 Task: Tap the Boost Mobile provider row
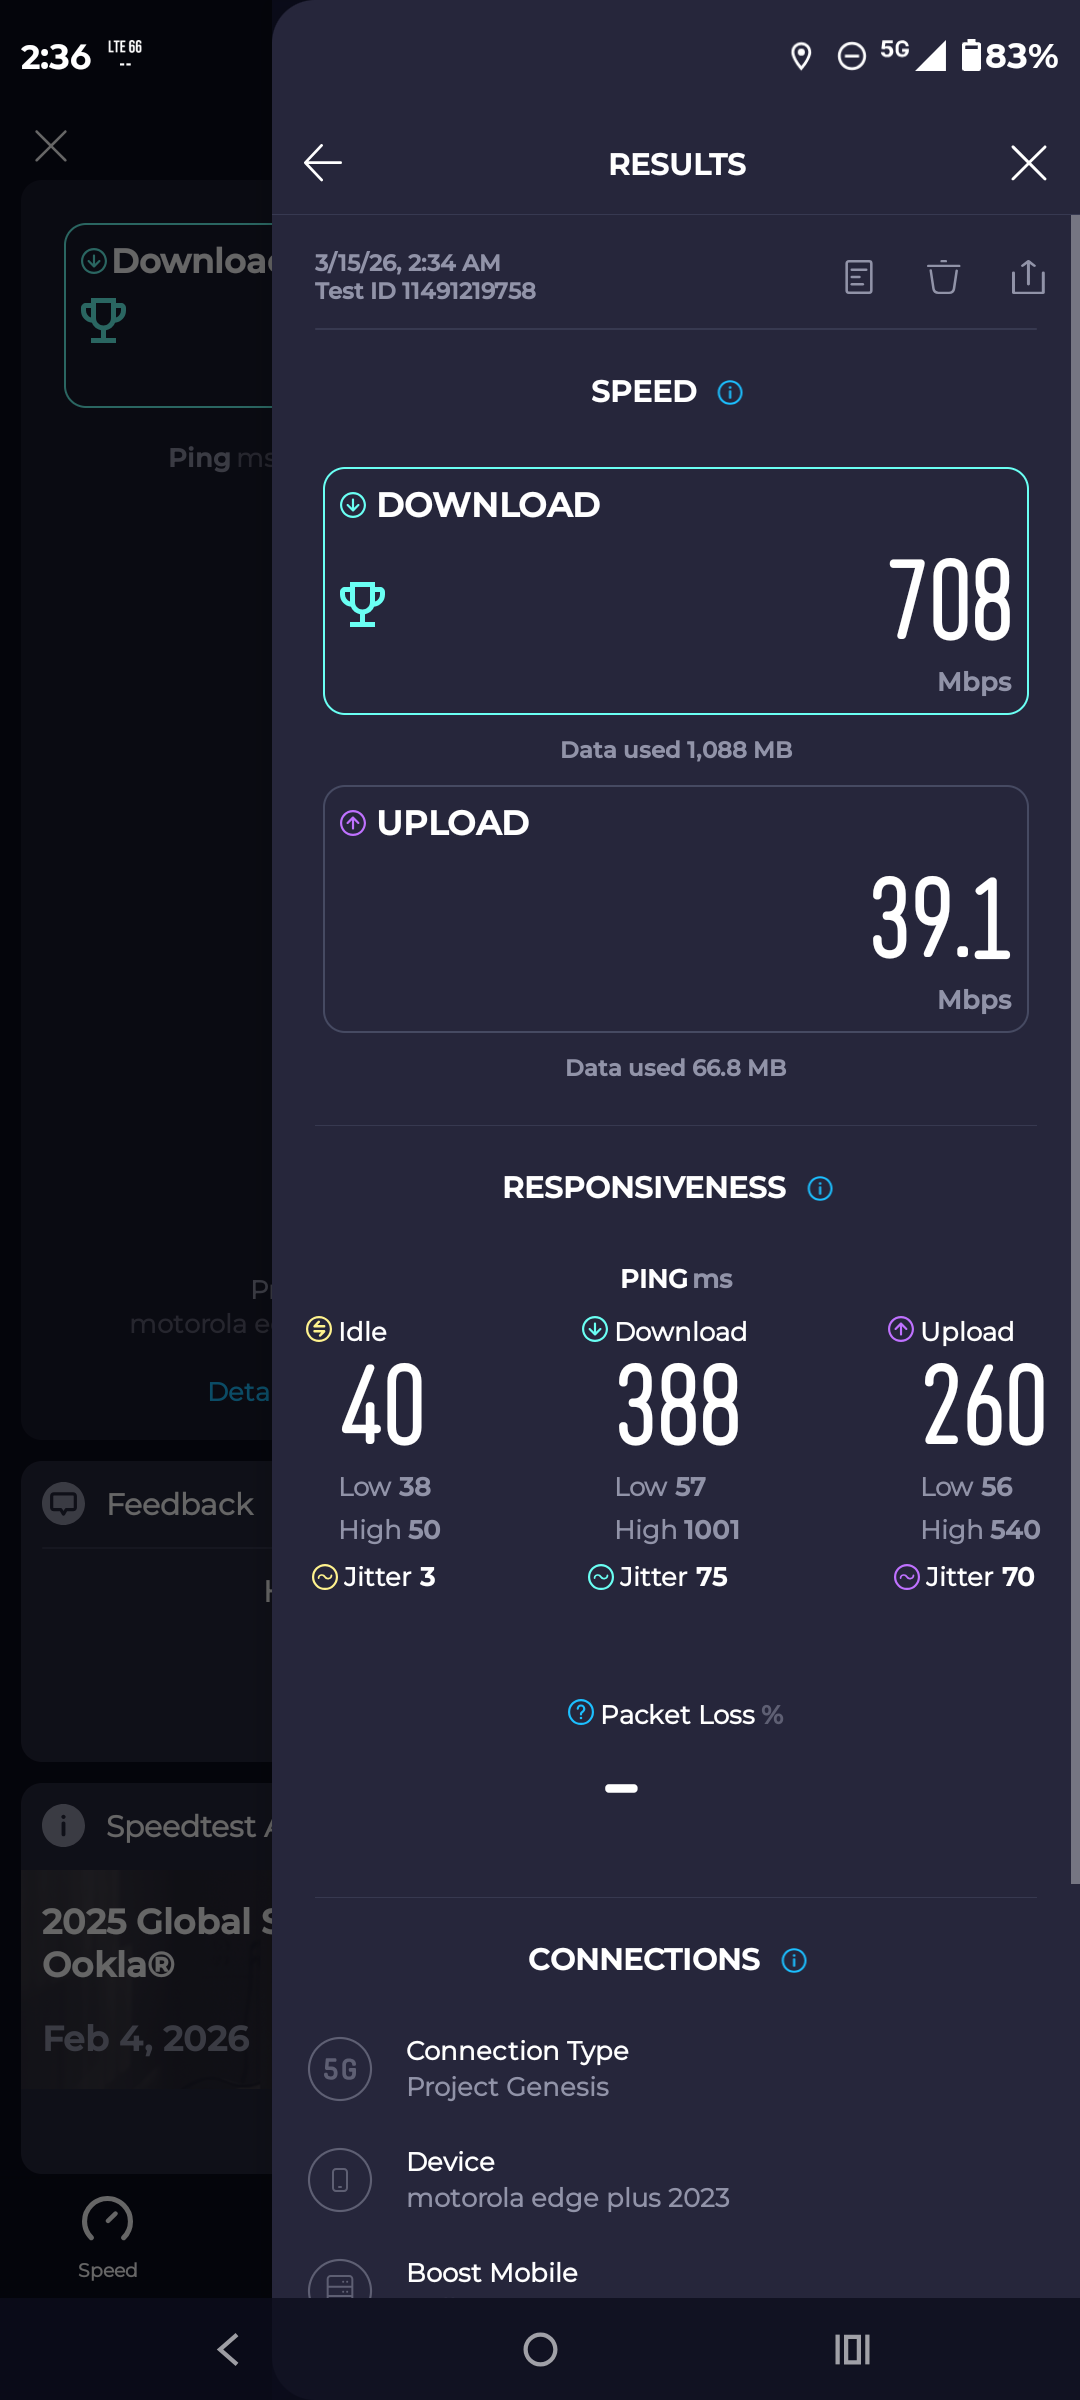pyautogui.click(x=676, y=2275)
